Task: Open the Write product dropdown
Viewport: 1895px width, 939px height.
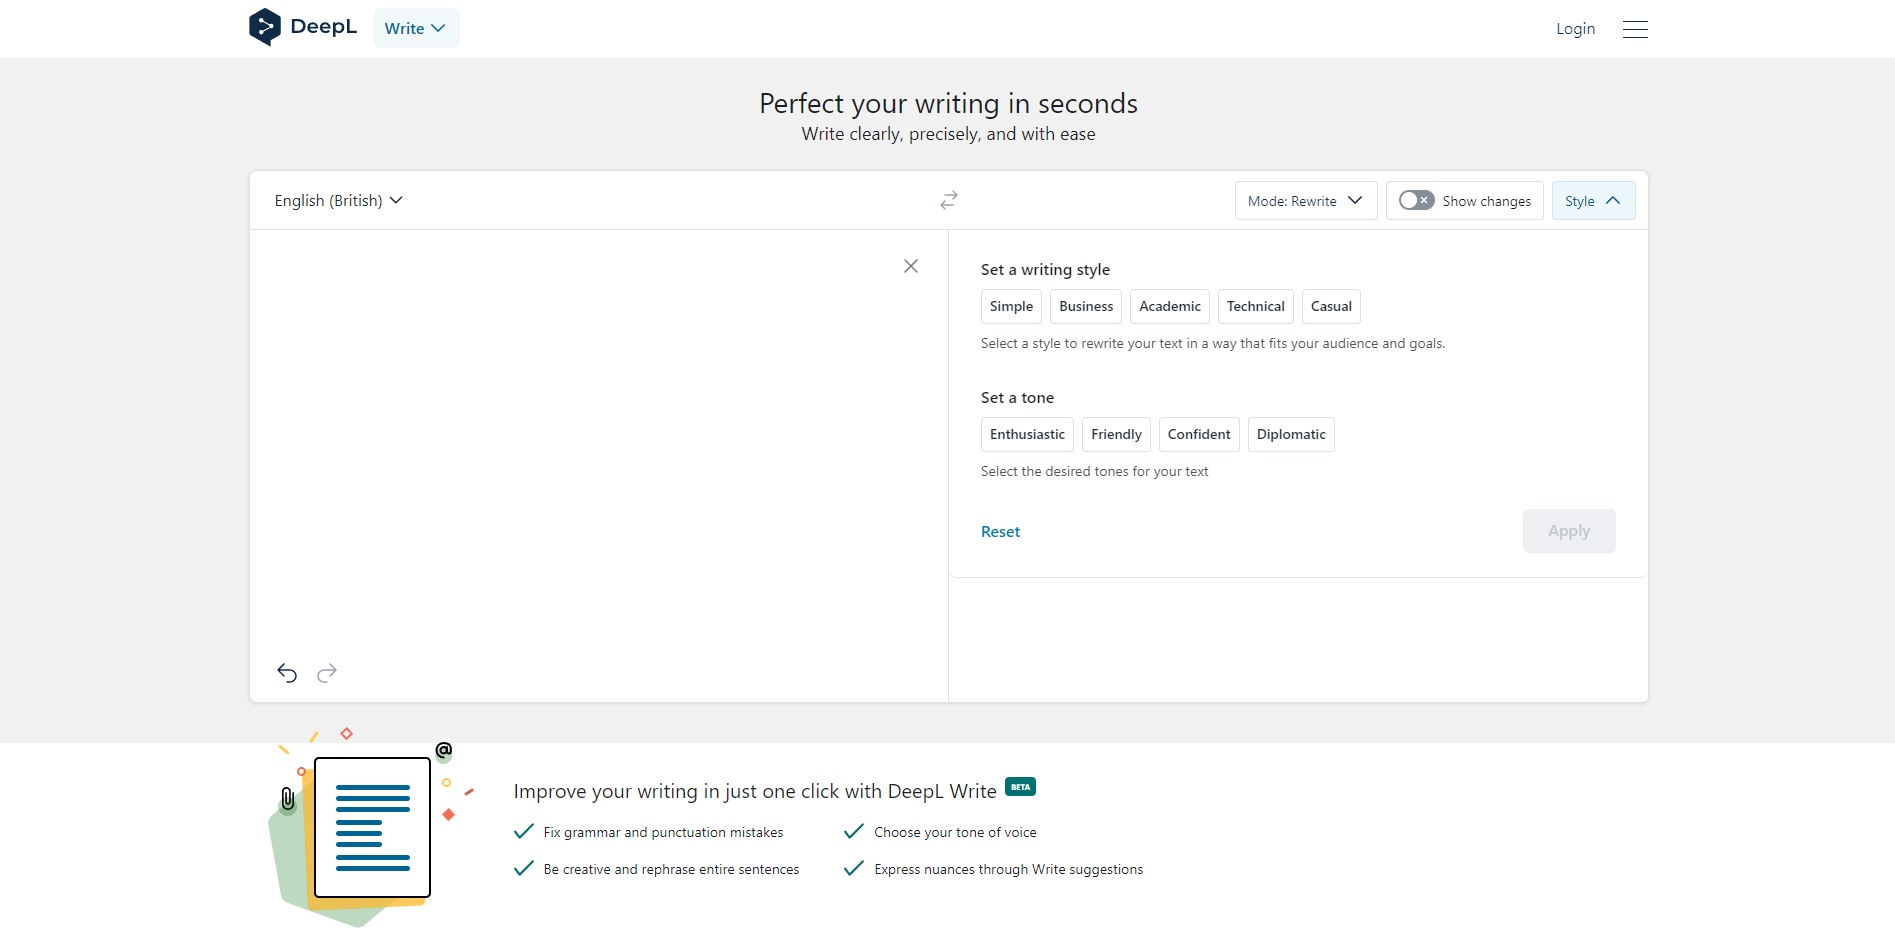Action: pos(416,28)
